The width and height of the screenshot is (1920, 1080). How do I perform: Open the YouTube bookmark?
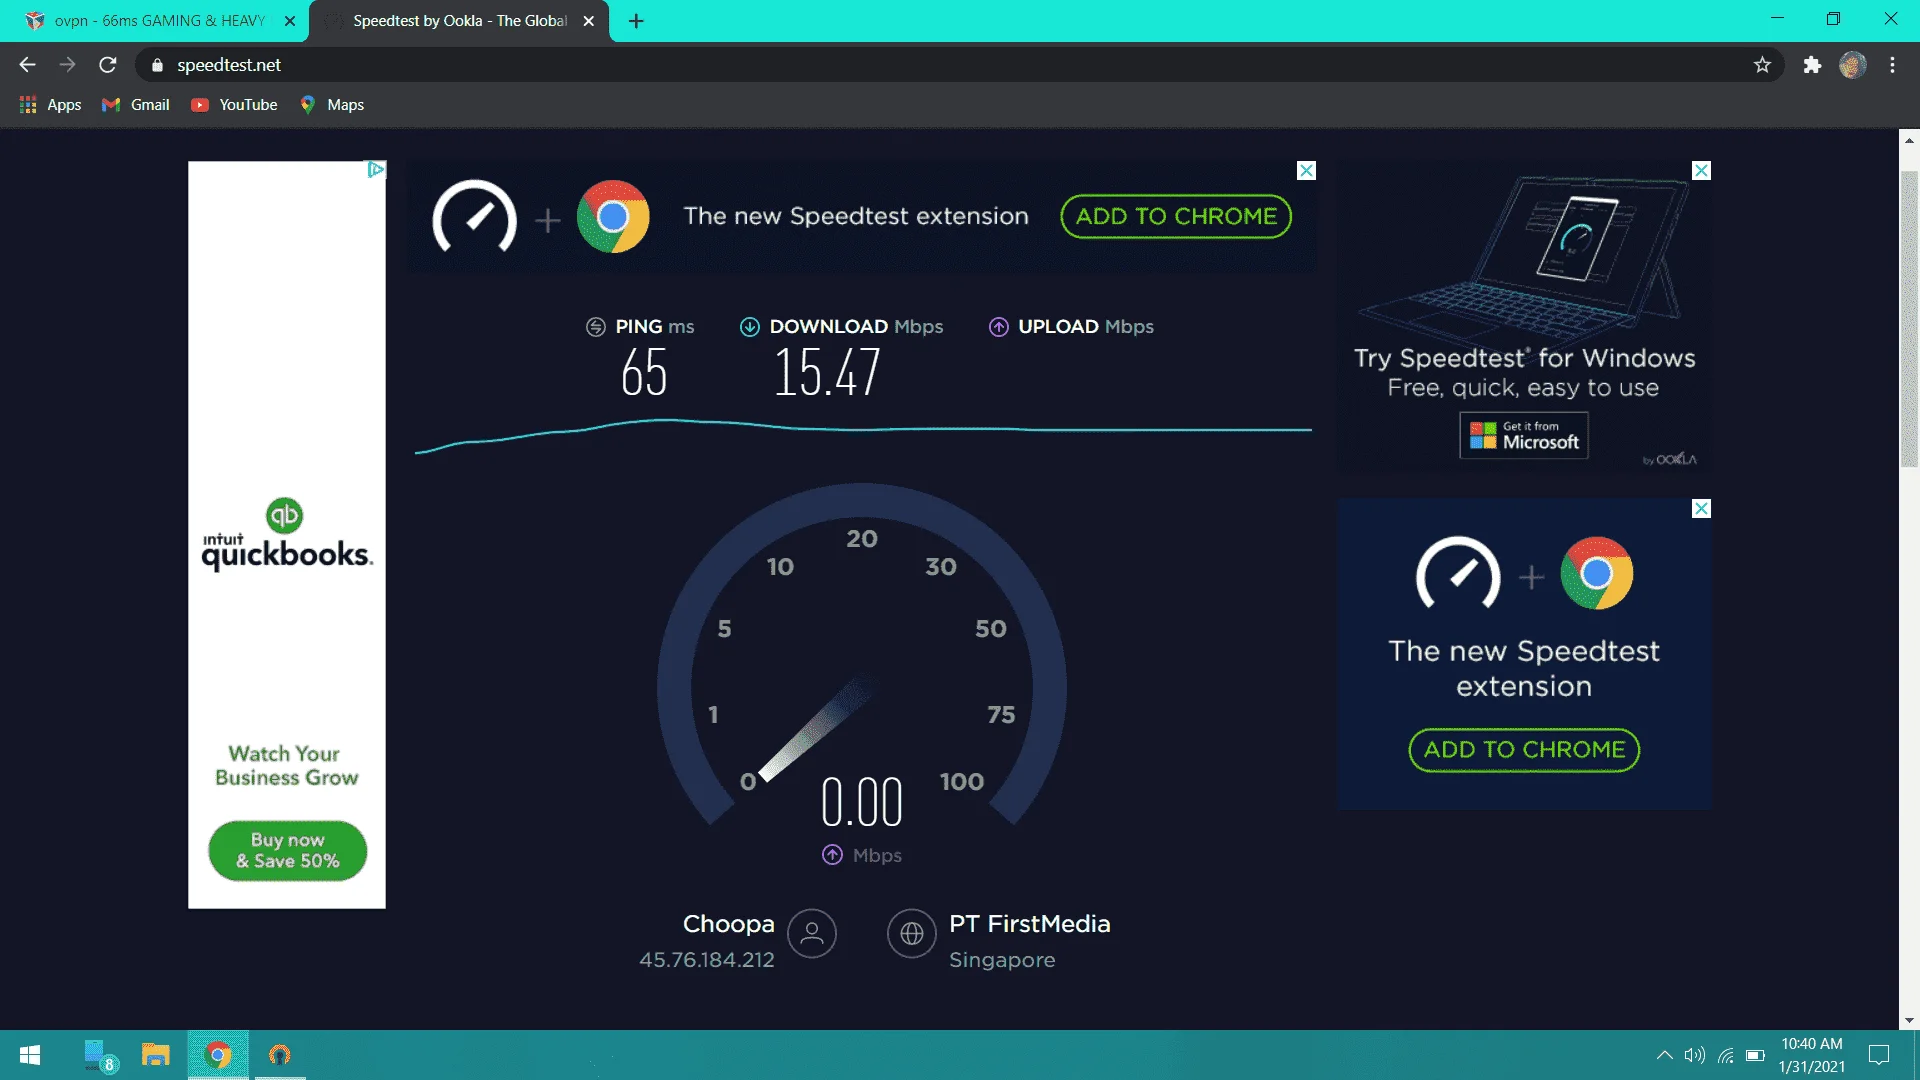coord(234,105)
